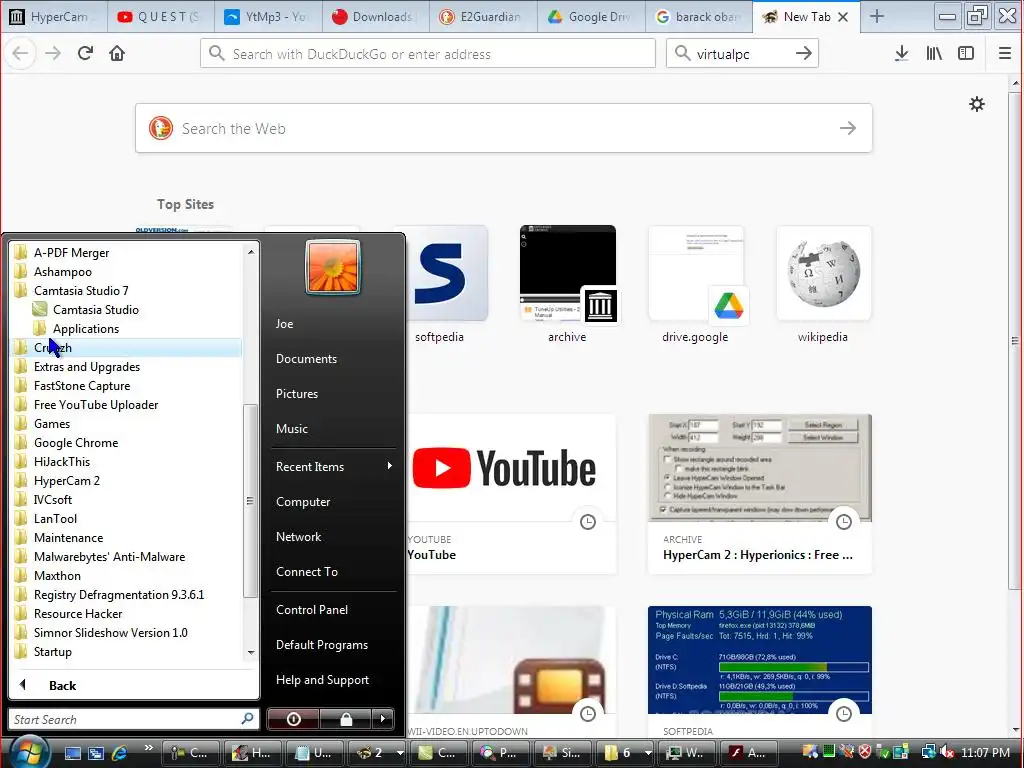Switch to the barack obama Google tab

[x=698, y=17]
